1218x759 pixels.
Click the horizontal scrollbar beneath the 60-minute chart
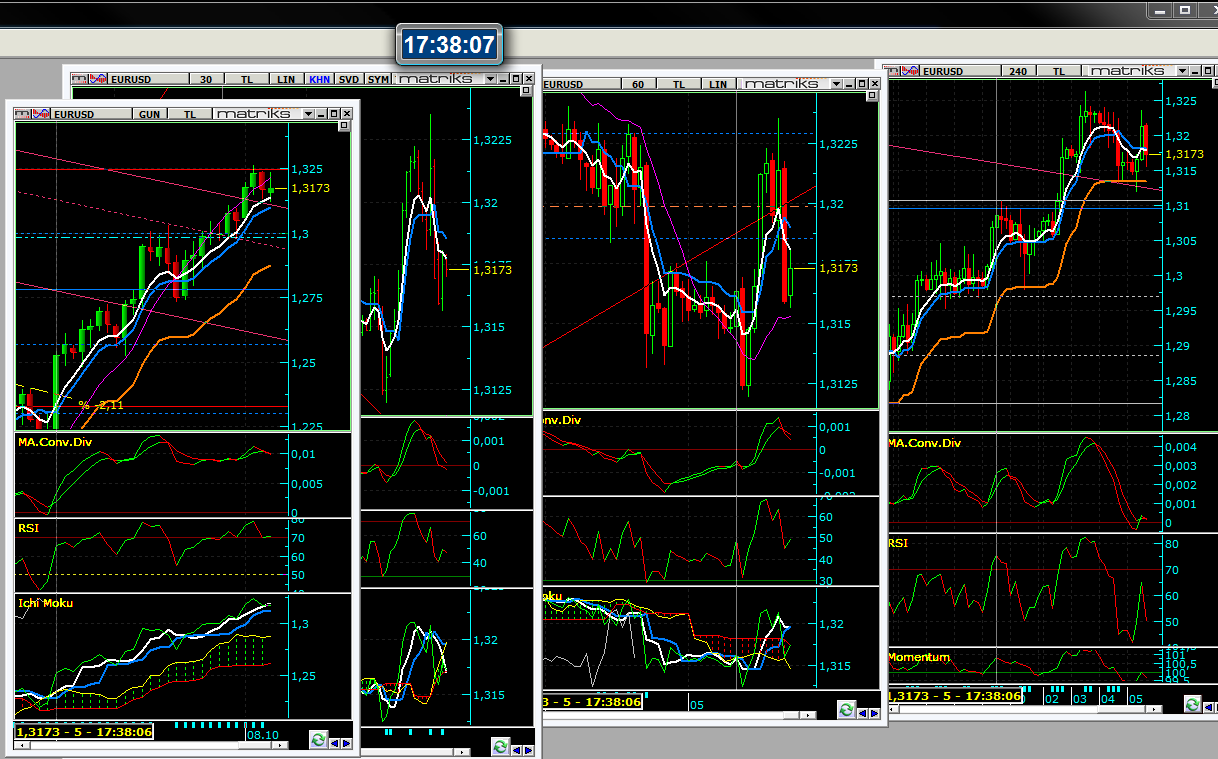tap(738, 716)
